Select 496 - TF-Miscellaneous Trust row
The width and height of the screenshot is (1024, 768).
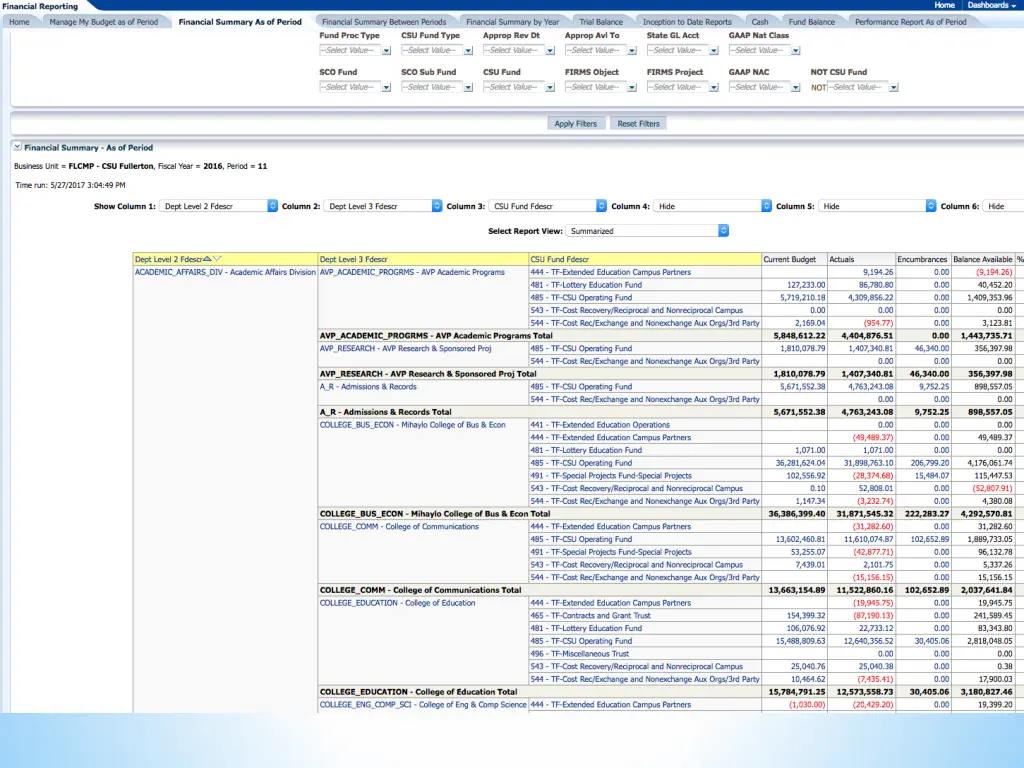tap(580, 654)
